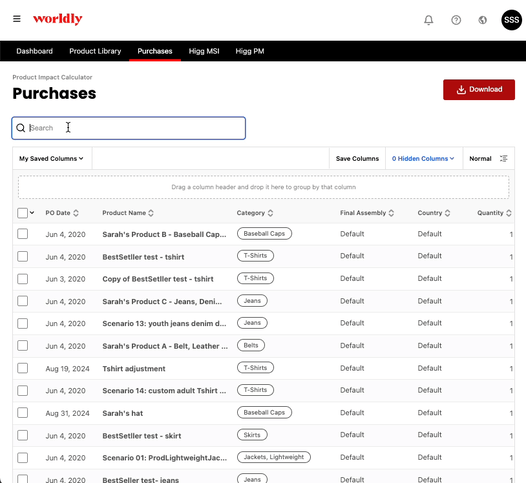Expand the My Saved Columns dropdown

coord(51,158)
